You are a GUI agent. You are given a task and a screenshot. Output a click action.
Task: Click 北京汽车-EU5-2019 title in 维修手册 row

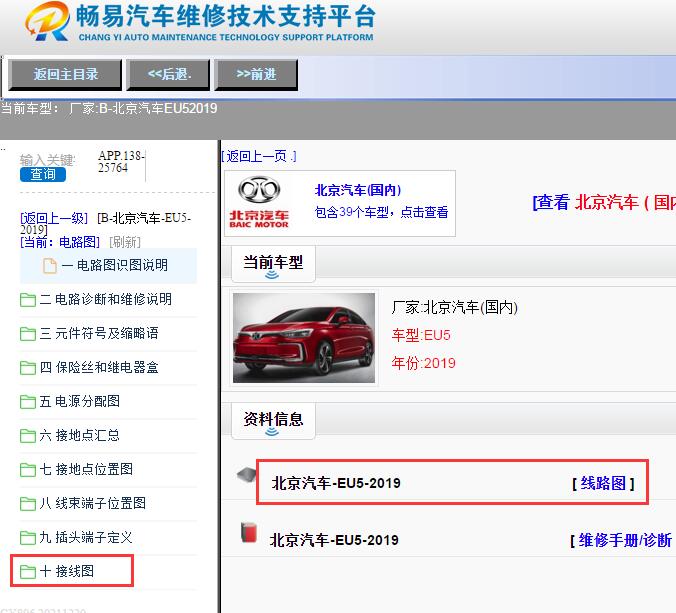(334, 540)
